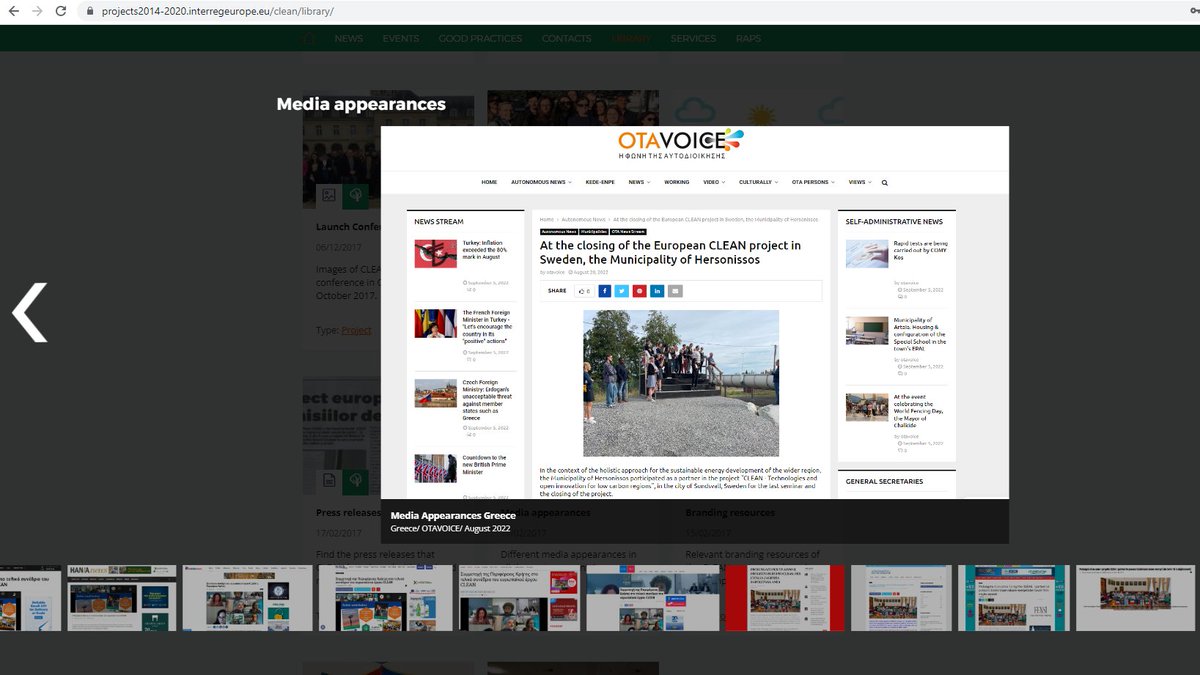Open the OTAVOICE search magnifier
This screenshot has height=675, width=1200.
point(884,182)
